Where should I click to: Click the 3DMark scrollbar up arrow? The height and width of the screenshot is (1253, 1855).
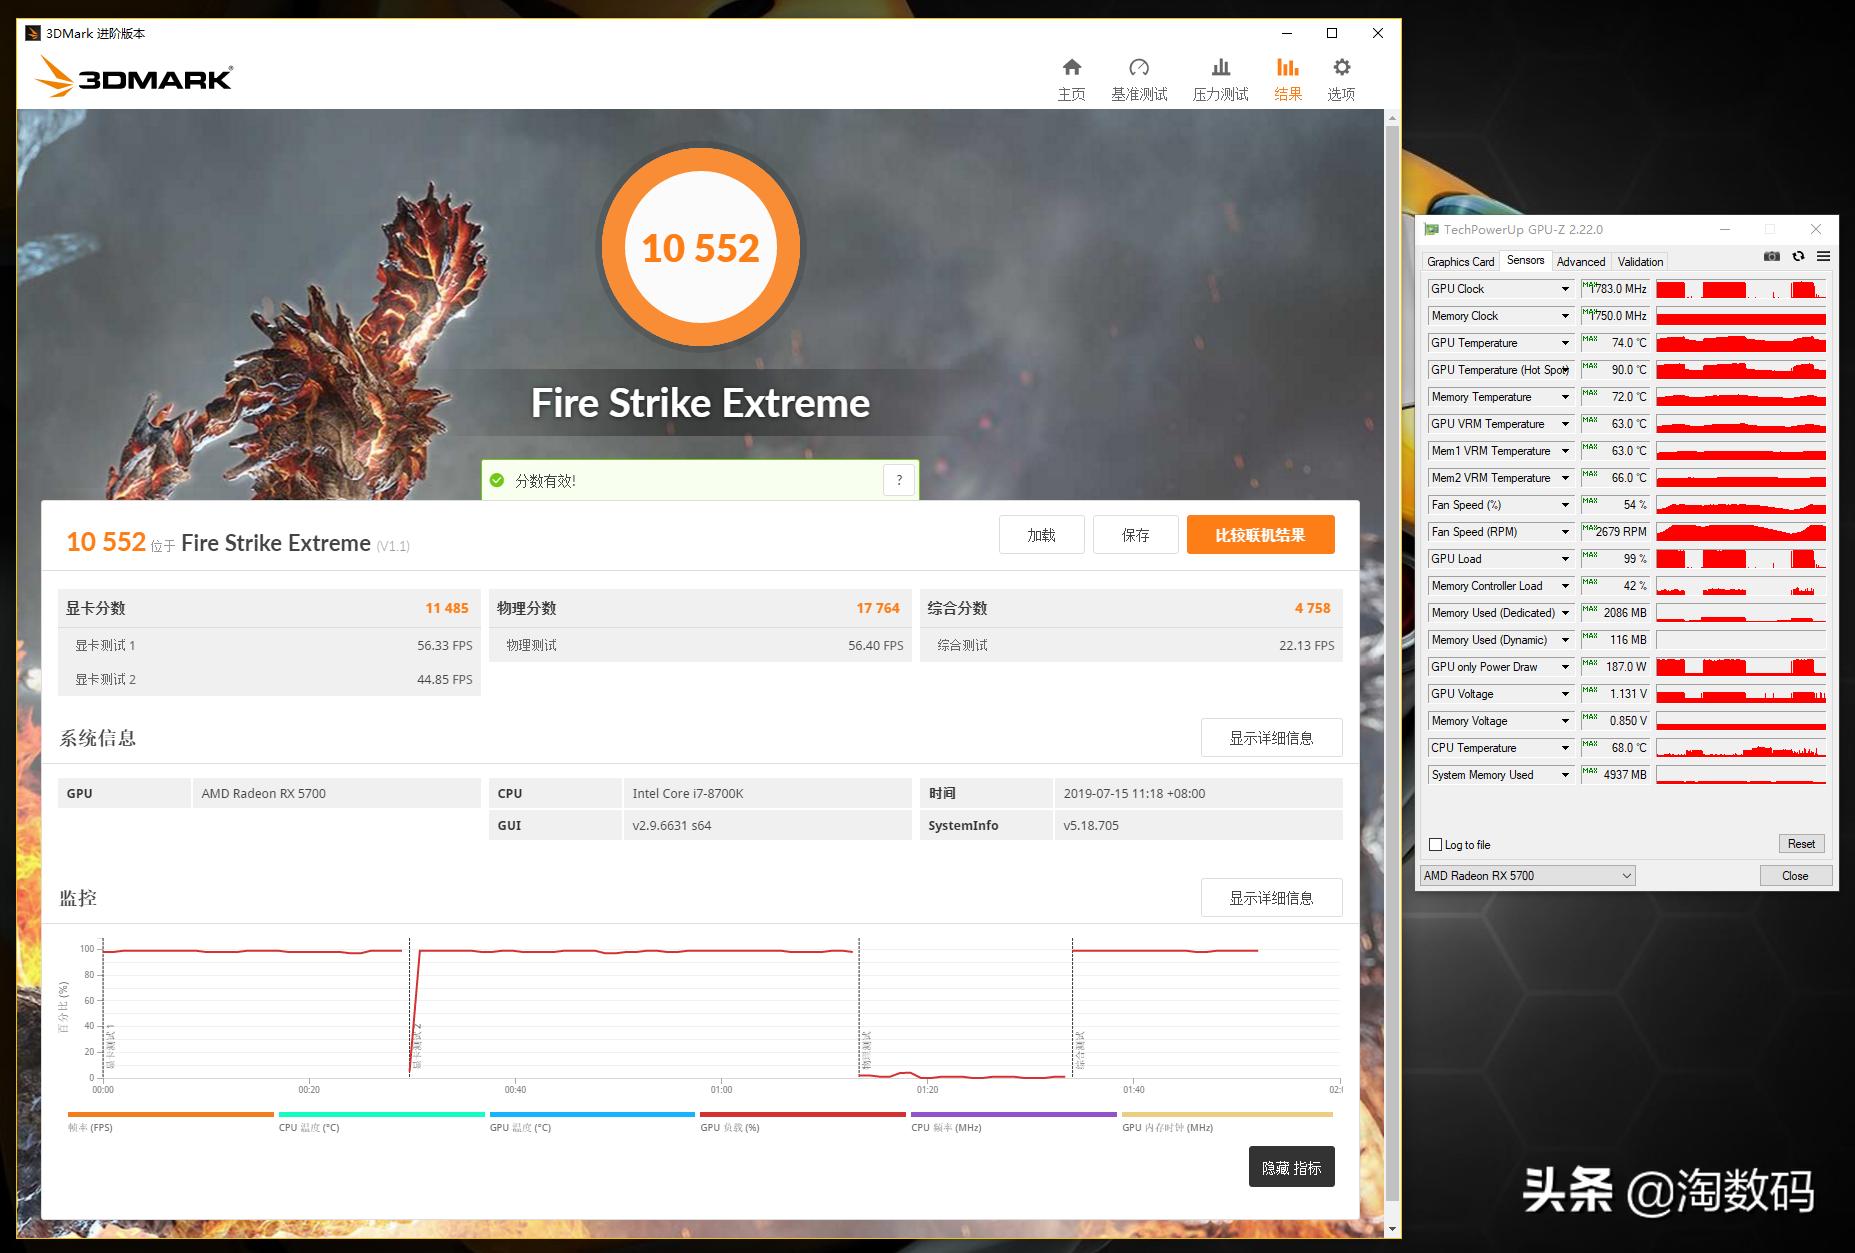point(1392,118)
